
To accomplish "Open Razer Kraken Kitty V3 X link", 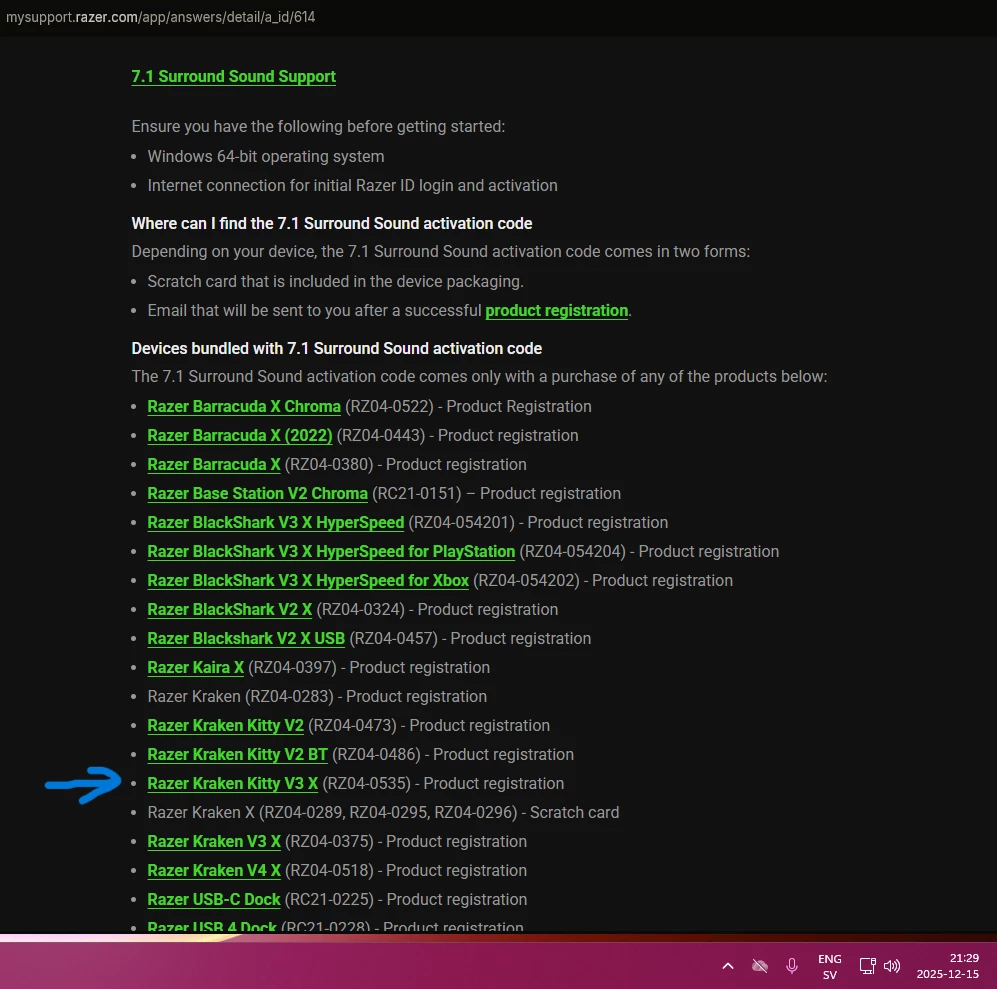I will 233,784.
